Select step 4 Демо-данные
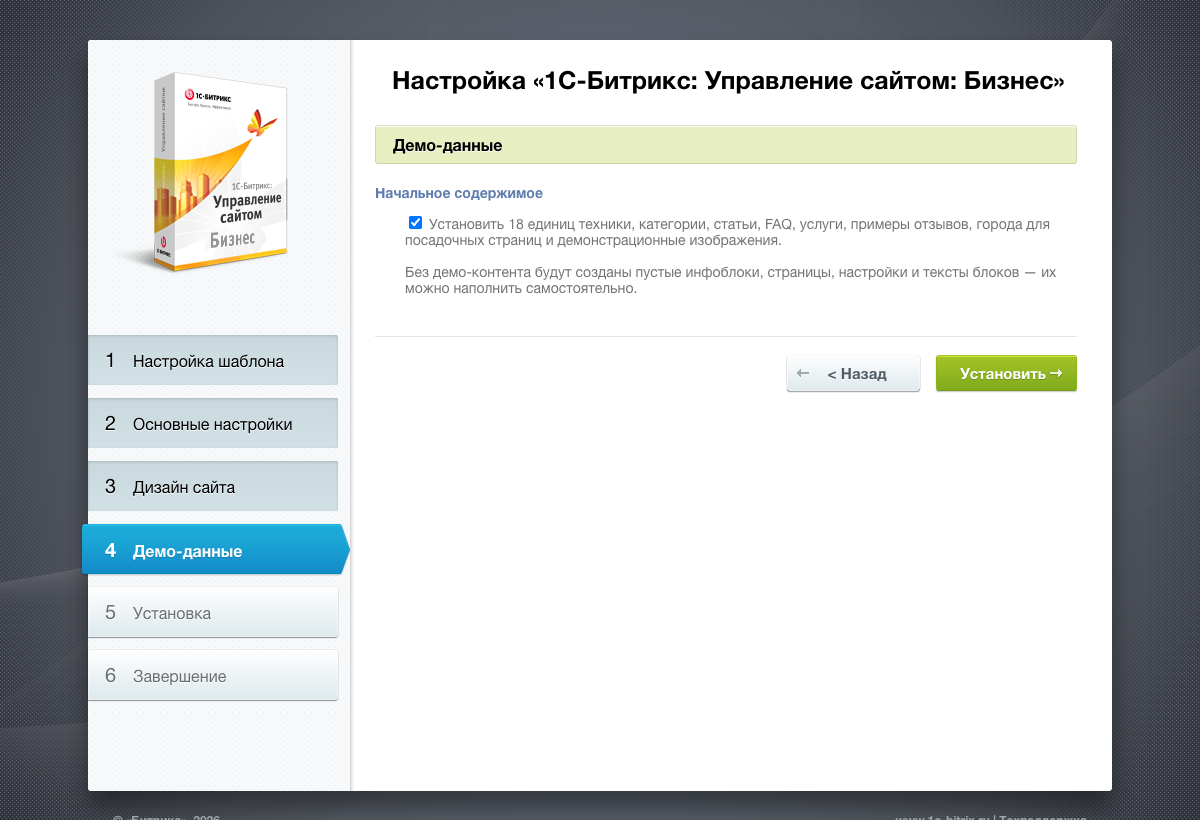Image resolution: width=1200 pixels, height=820 pixels. (x=215, y=549)
